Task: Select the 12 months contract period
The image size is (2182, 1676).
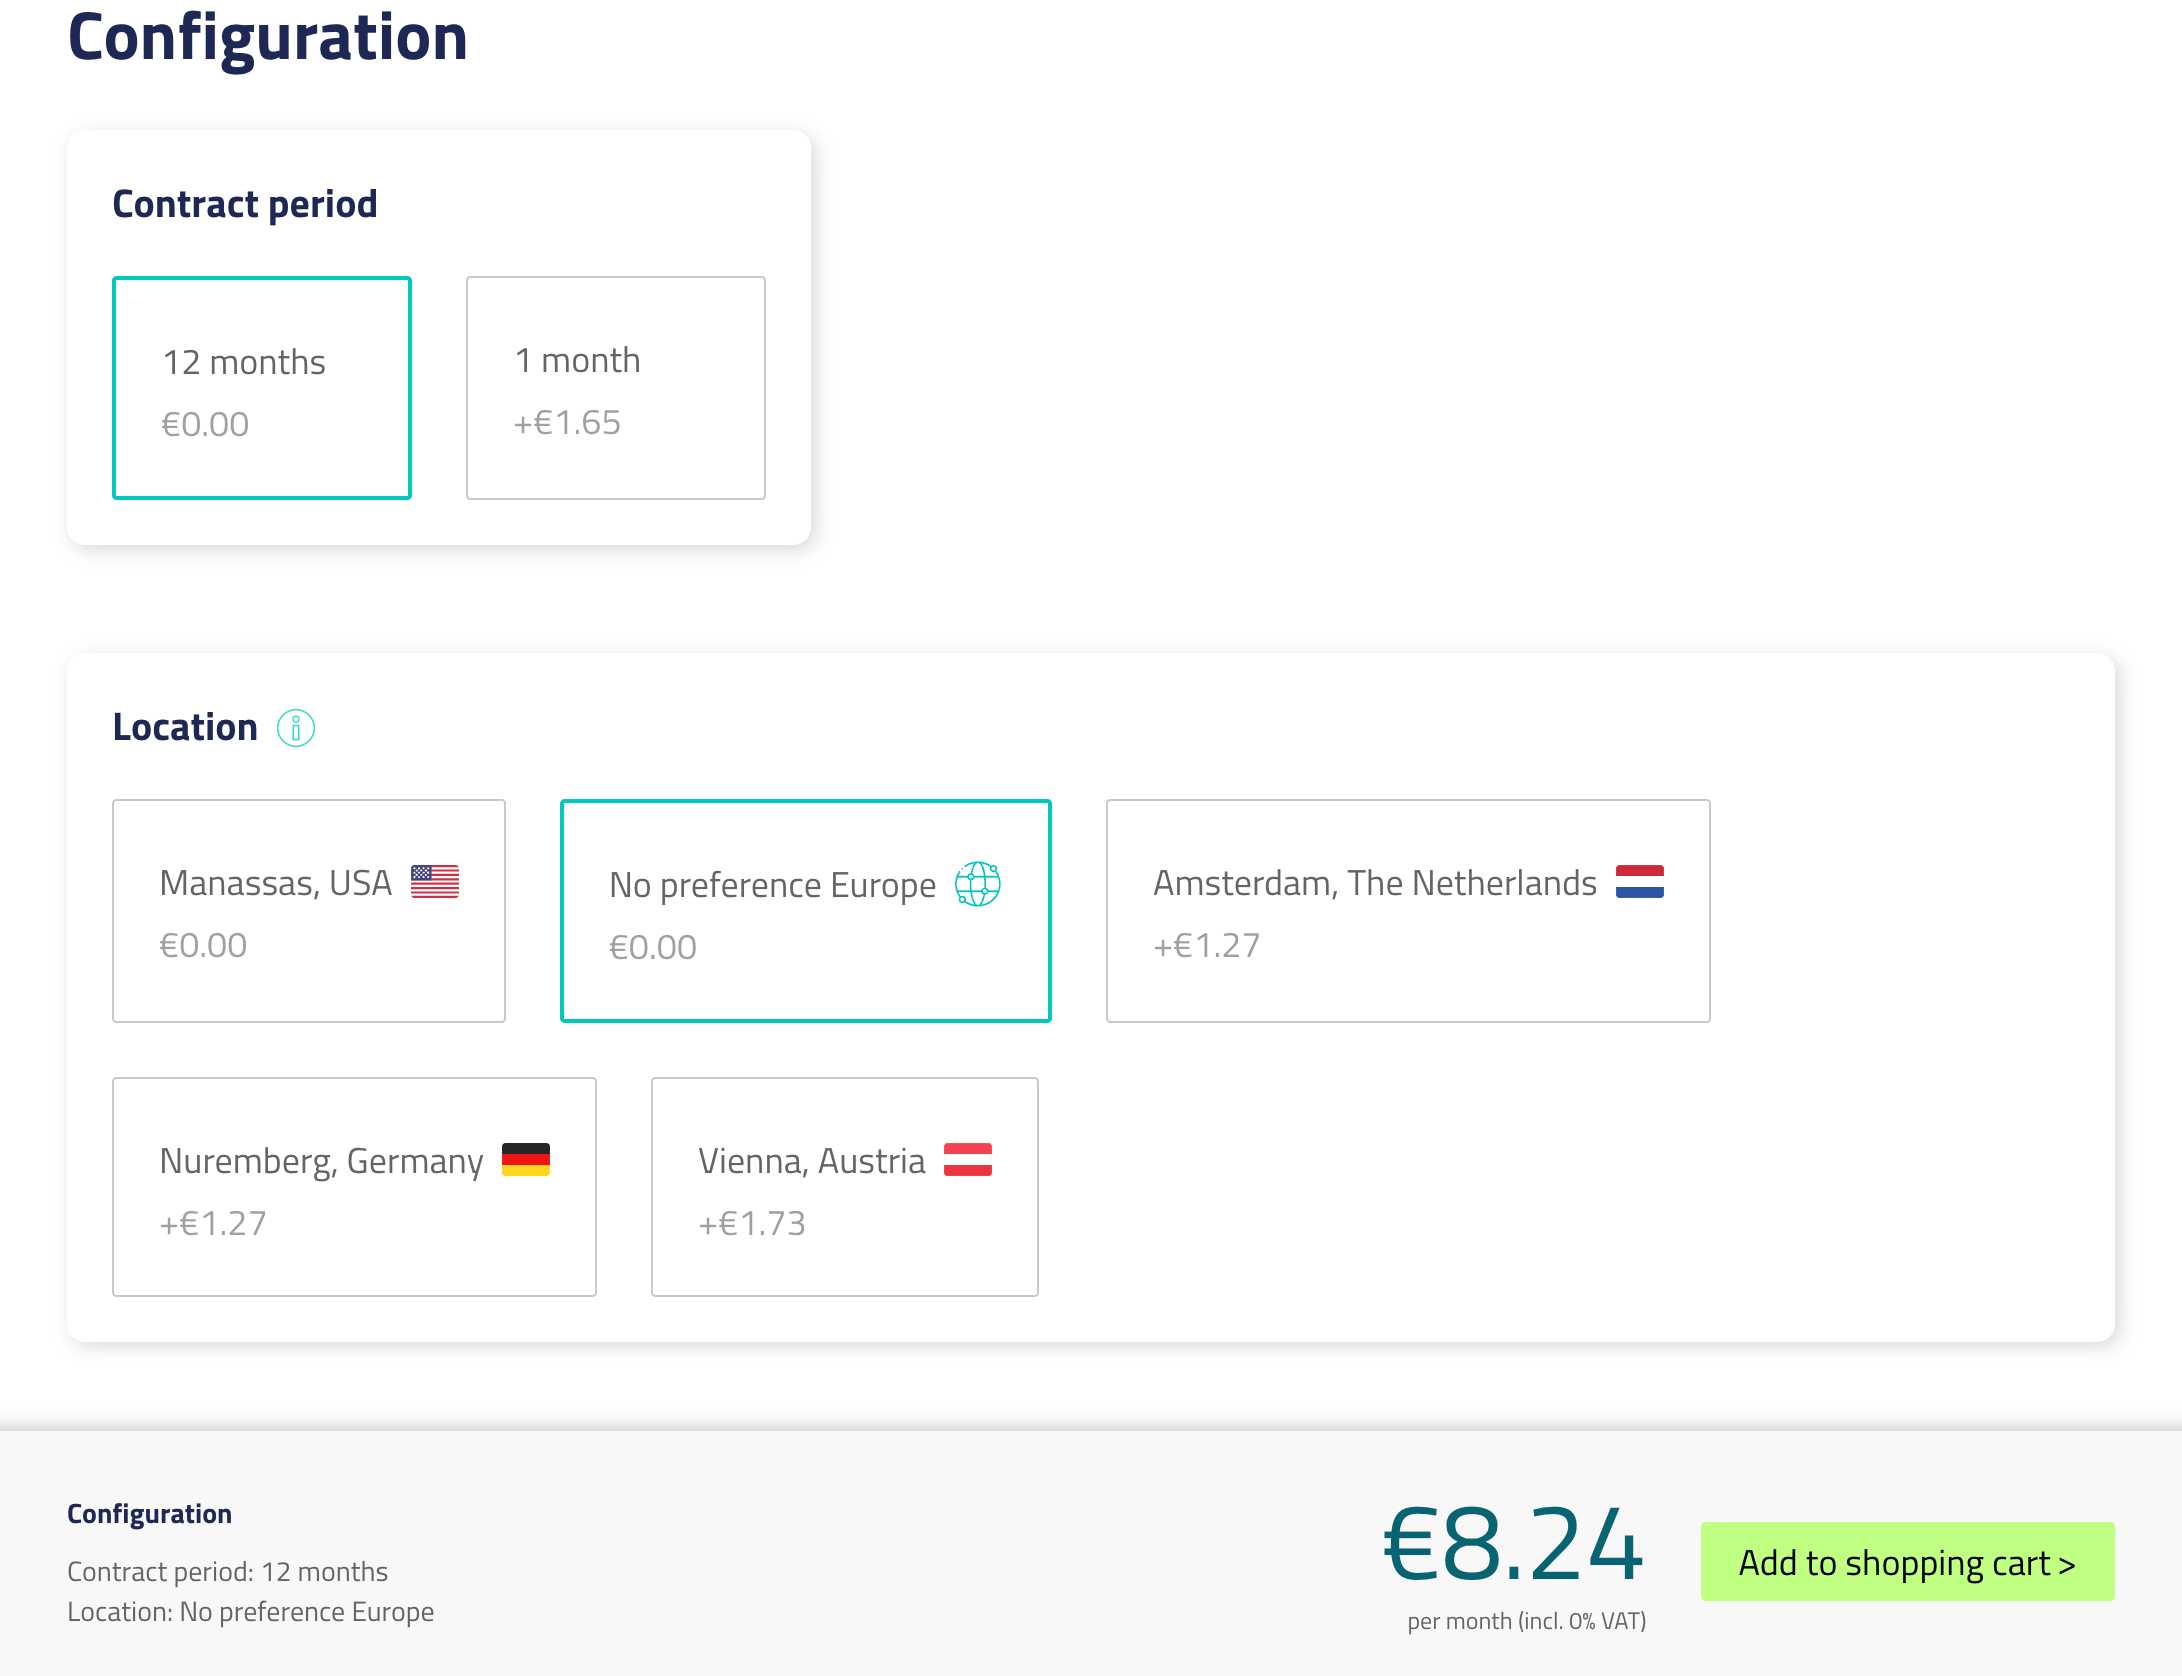Action: coord(262,388)
